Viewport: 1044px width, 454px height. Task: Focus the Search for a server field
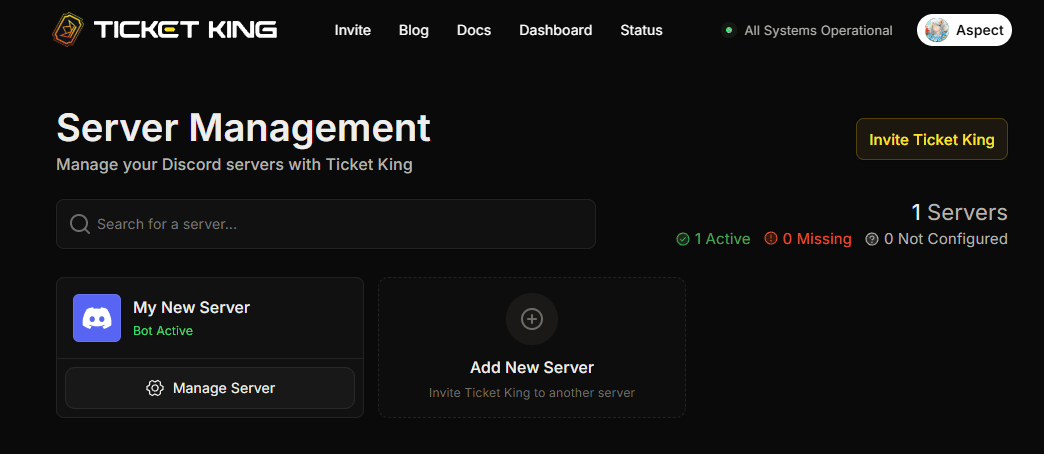point(326,224)
